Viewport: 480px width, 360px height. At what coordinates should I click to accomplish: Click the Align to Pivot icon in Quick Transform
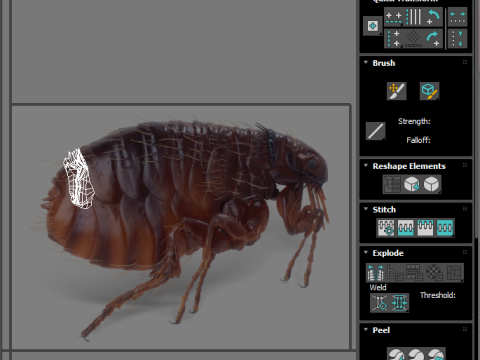click(372, 26)
